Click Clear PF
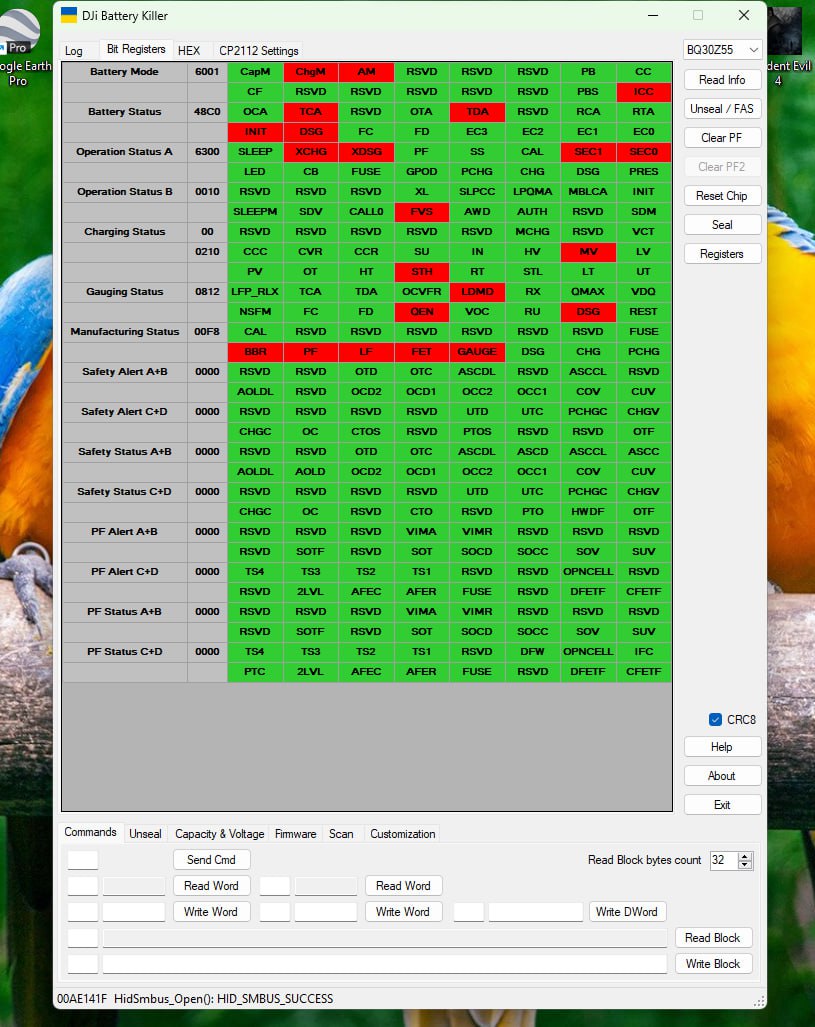This screenshot has height=1027, width=815. pyautogui.click(x=722, y=138)
